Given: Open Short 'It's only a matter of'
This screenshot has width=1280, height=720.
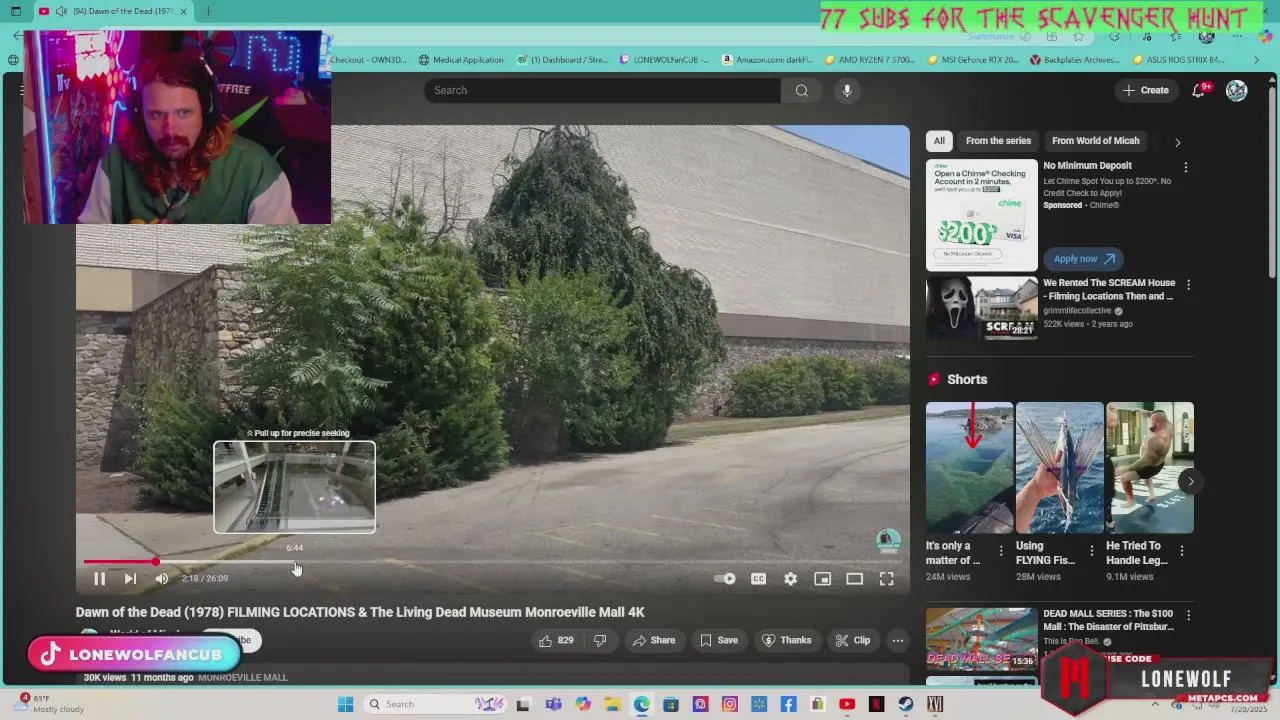Looking at the screenshot, I should pyautogui.click(x=969, y=468).
